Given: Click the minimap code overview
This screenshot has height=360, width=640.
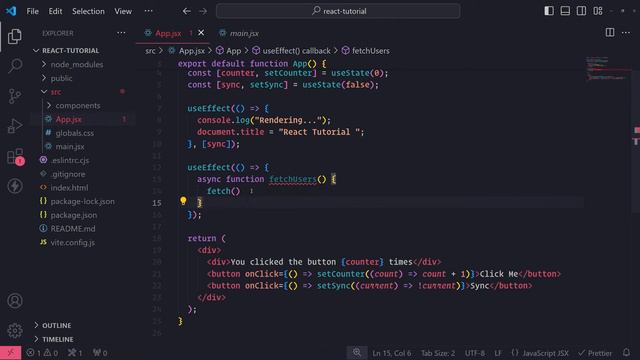Looking at the screenshot, I should click(x=607, y=69).
